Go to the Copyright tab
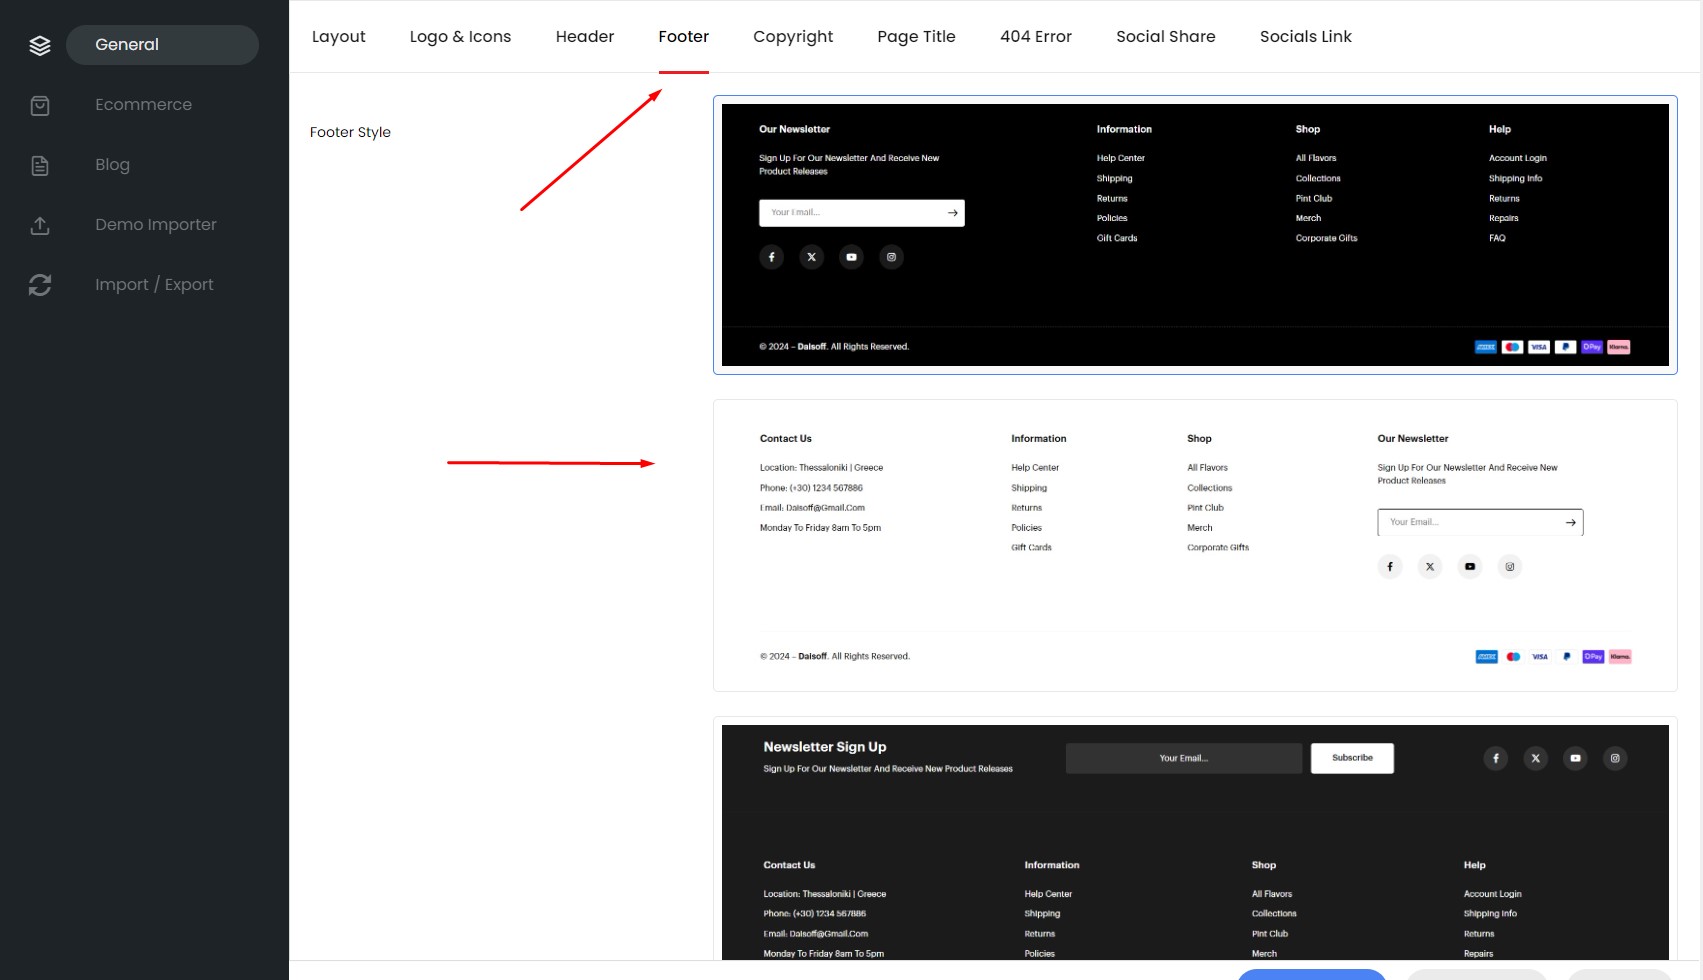Viewport: 1703px width, 980px height. tap(792, 37)
